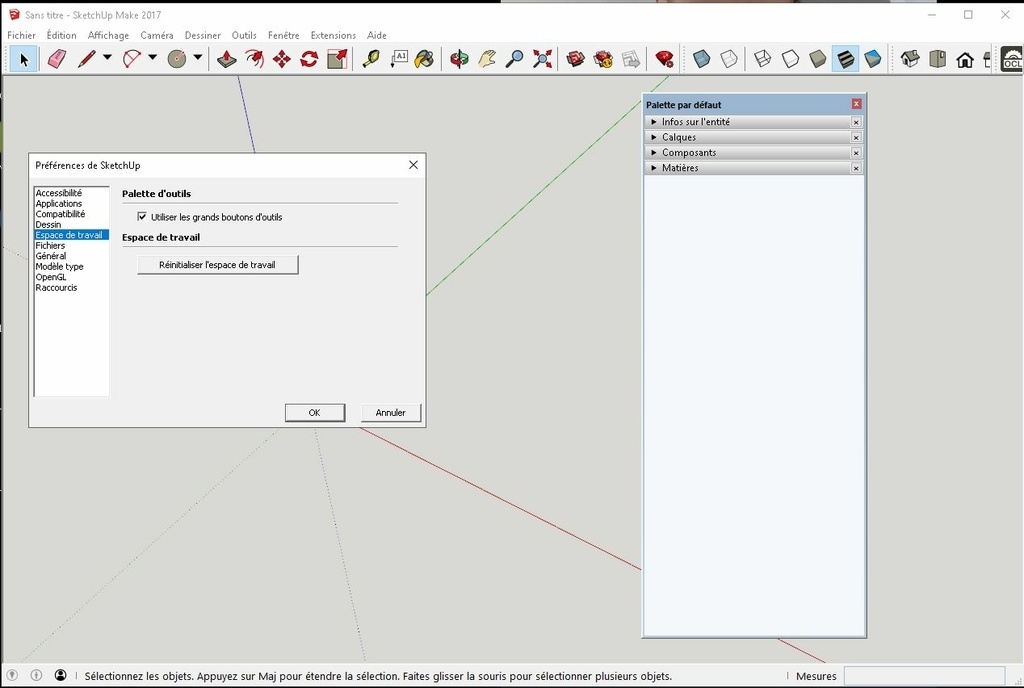This screenshot has width=1024, height=688.
Task: Open the 3D Warehouse
Action: click(575, 59)
